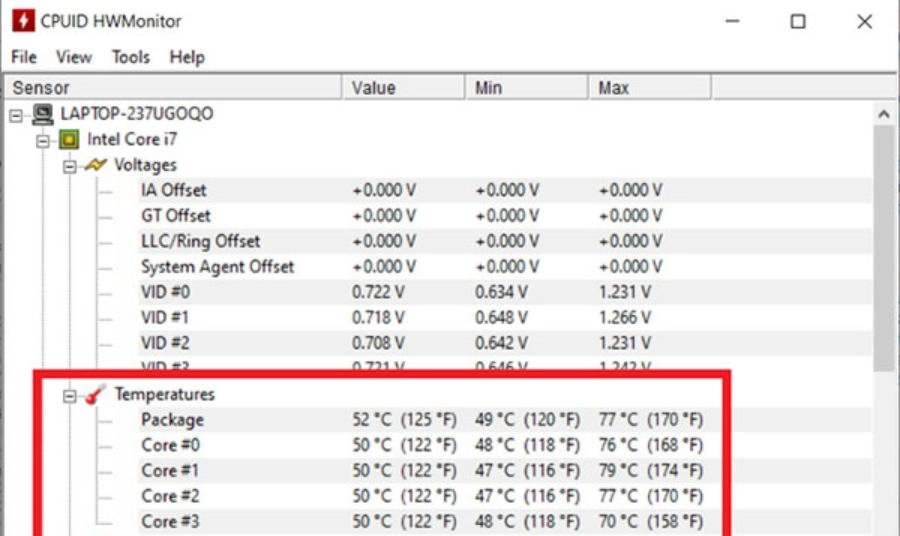The image size is (900, 536).
Task: Click the Max column header
Action: (x=650, y=88)
